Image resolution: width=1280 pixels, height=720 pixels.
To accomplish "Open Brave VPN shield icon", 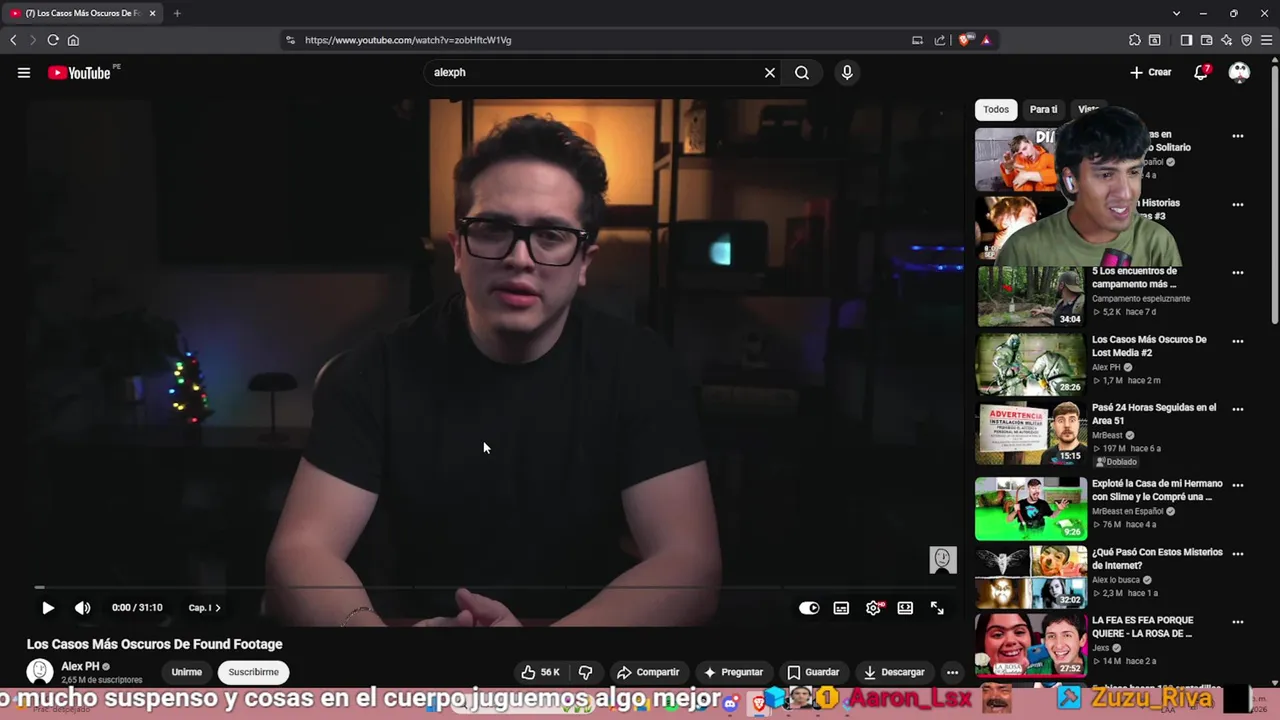I will (1246, 40).
